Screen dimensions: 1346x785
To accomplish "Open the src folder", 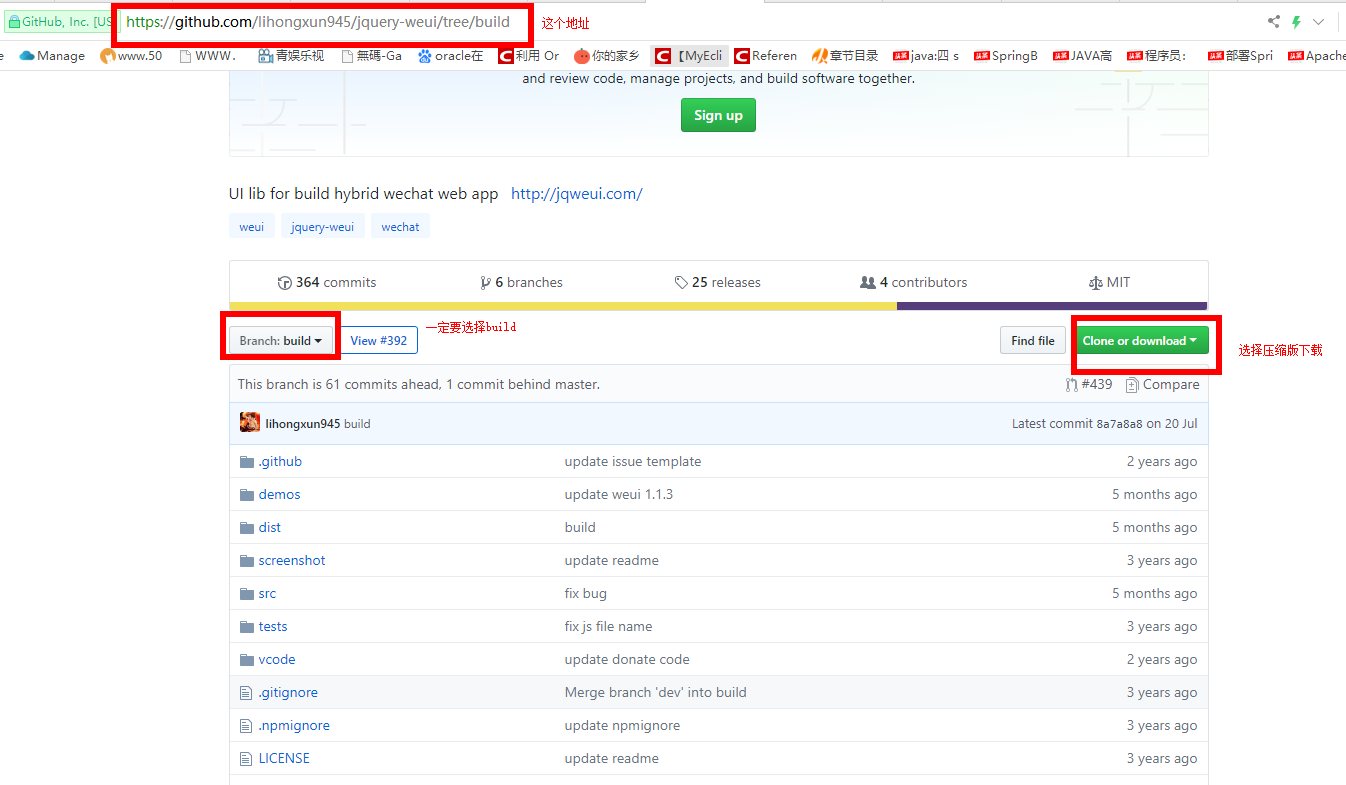I will [x=267, y=594].
